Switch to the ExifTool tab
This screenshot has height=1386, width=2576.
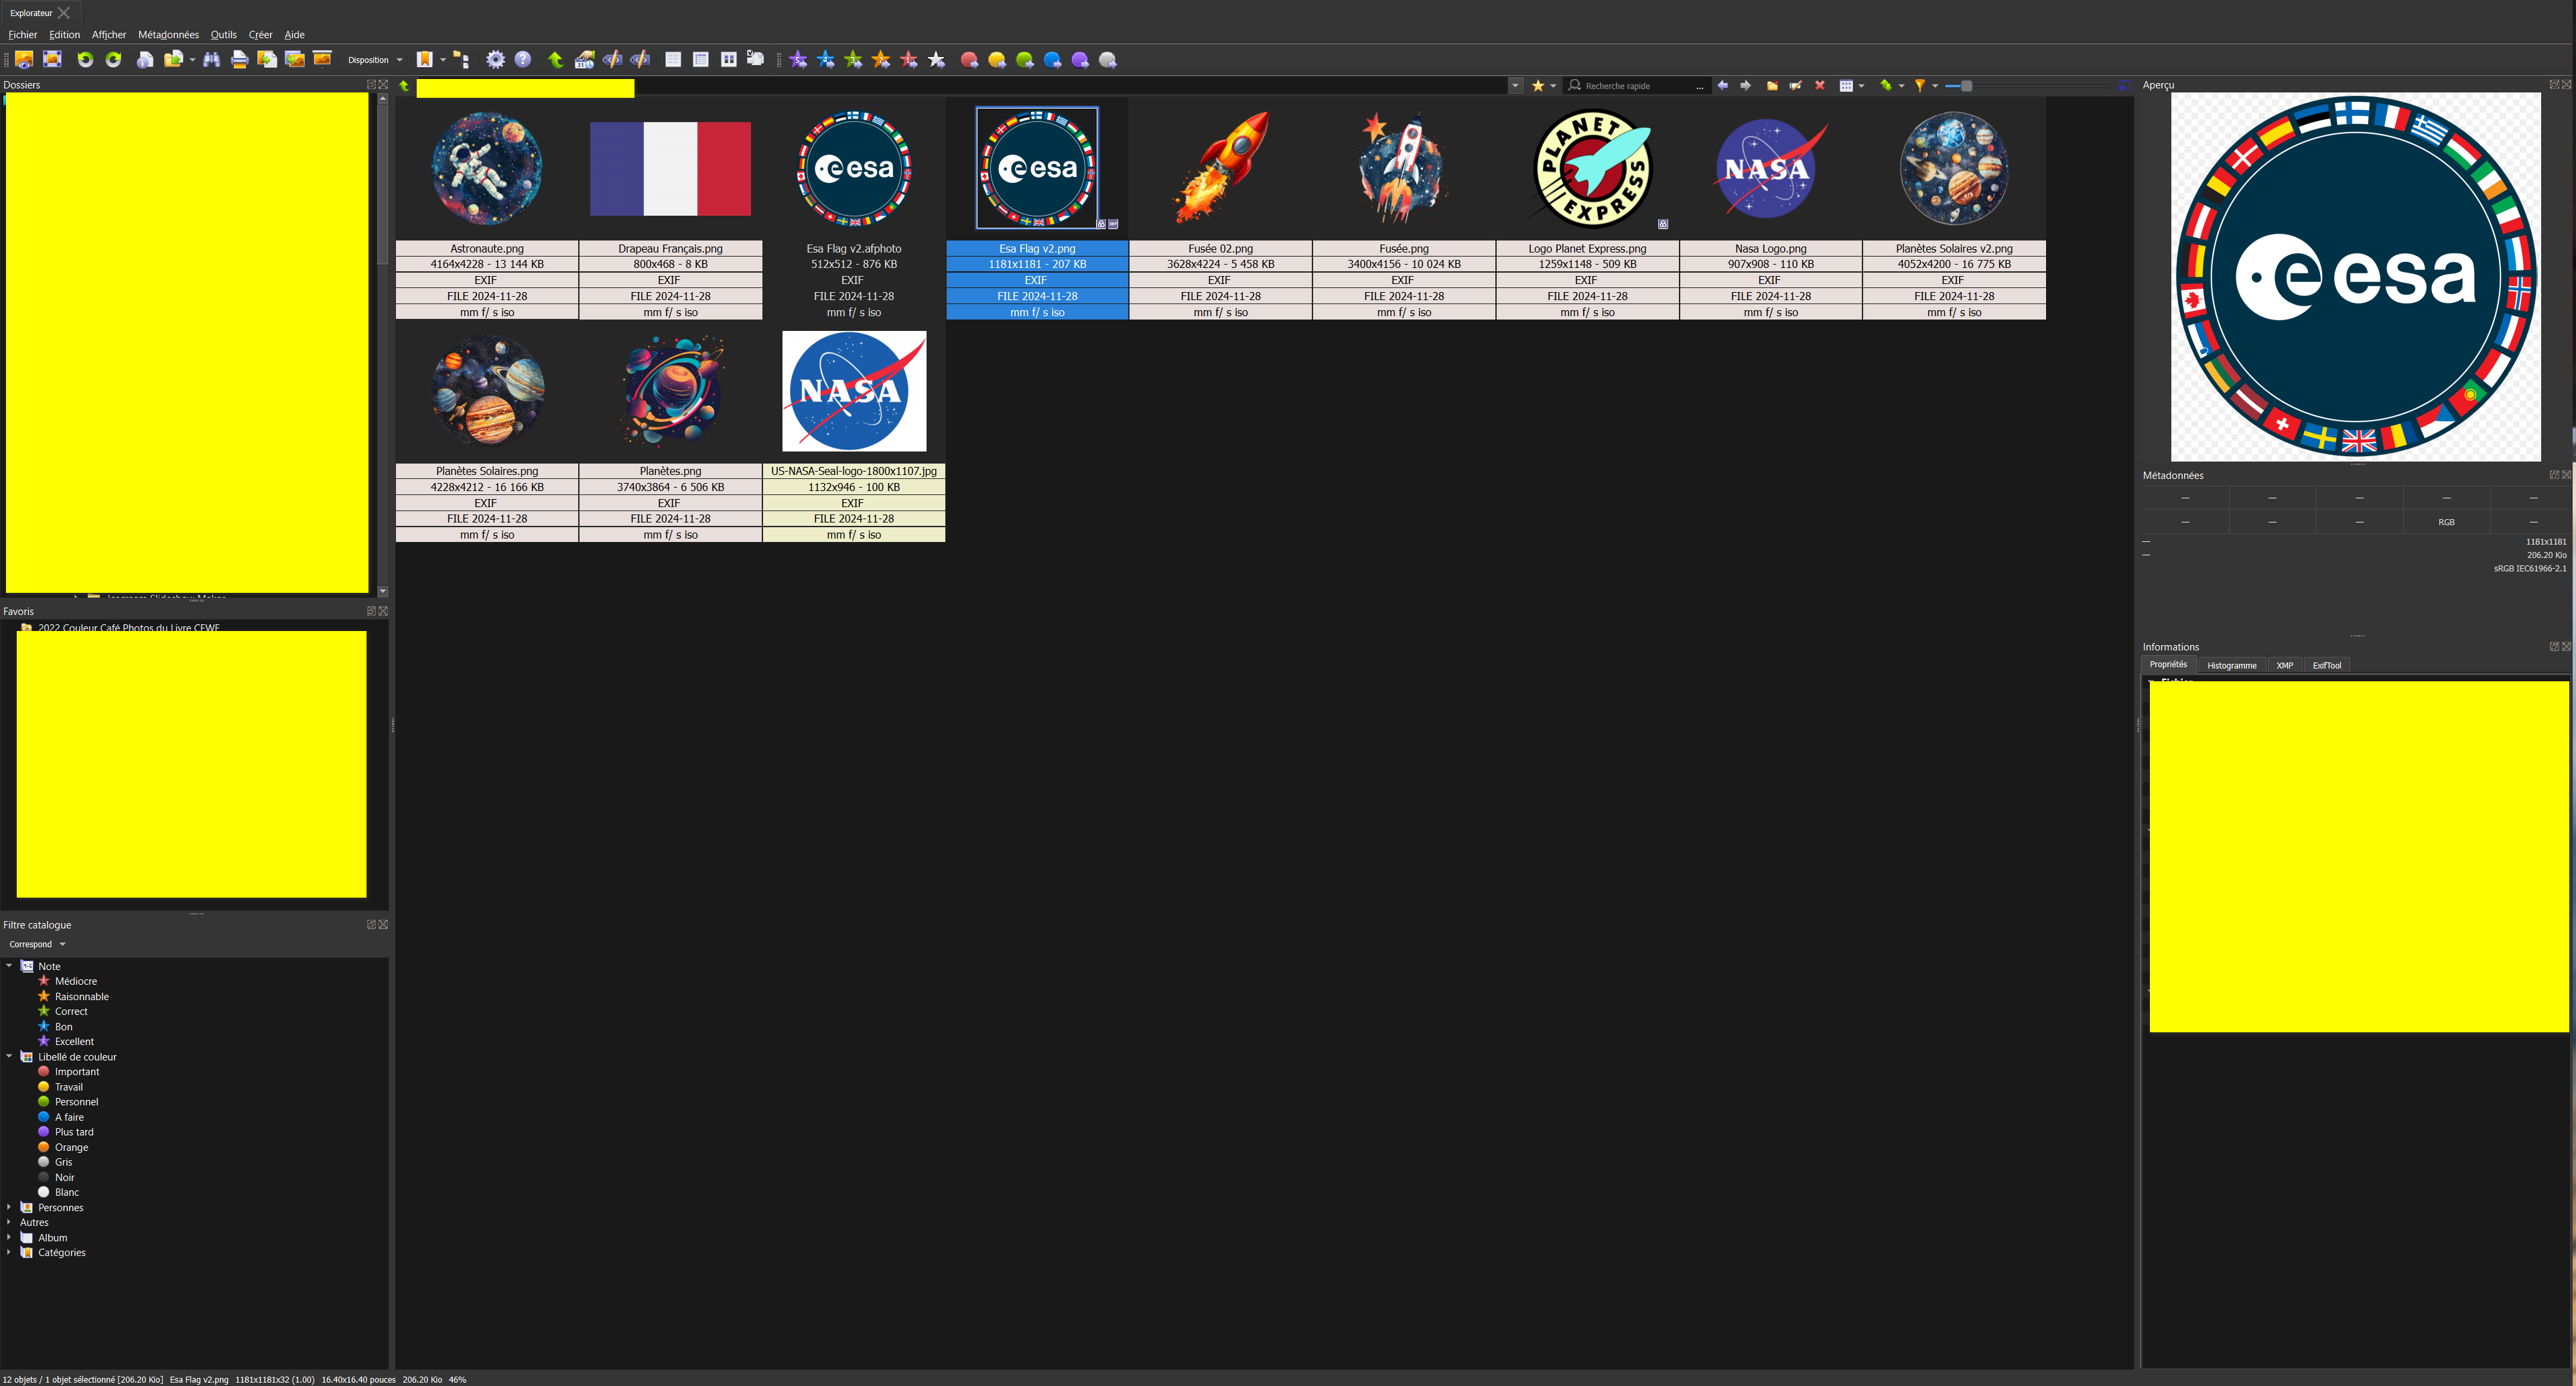(2327, 665)
